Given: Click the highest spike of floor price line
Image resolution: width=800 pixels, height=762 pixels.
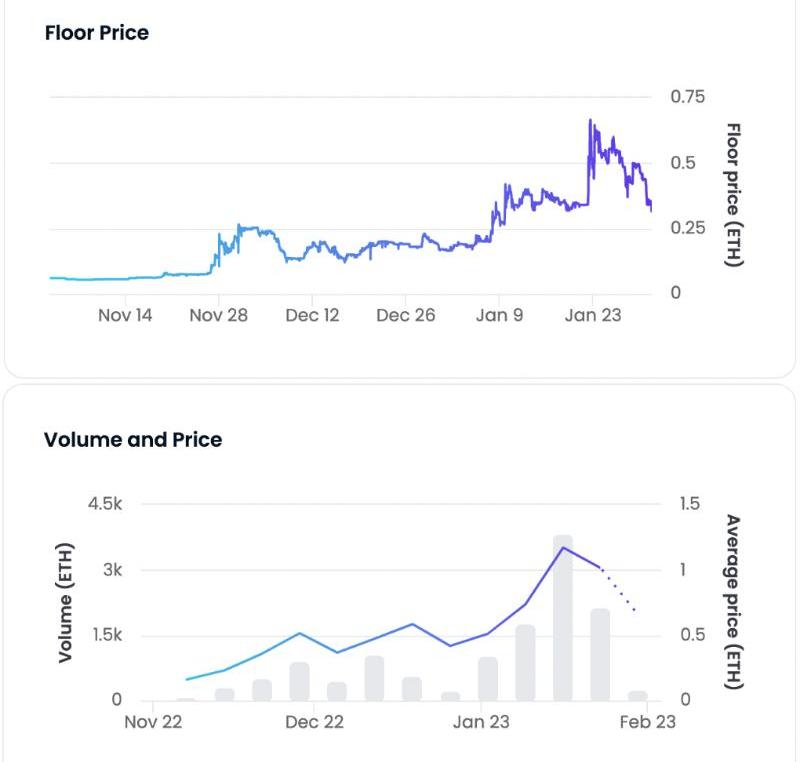Looking at the screenshot, I should (x=590, y=121).
